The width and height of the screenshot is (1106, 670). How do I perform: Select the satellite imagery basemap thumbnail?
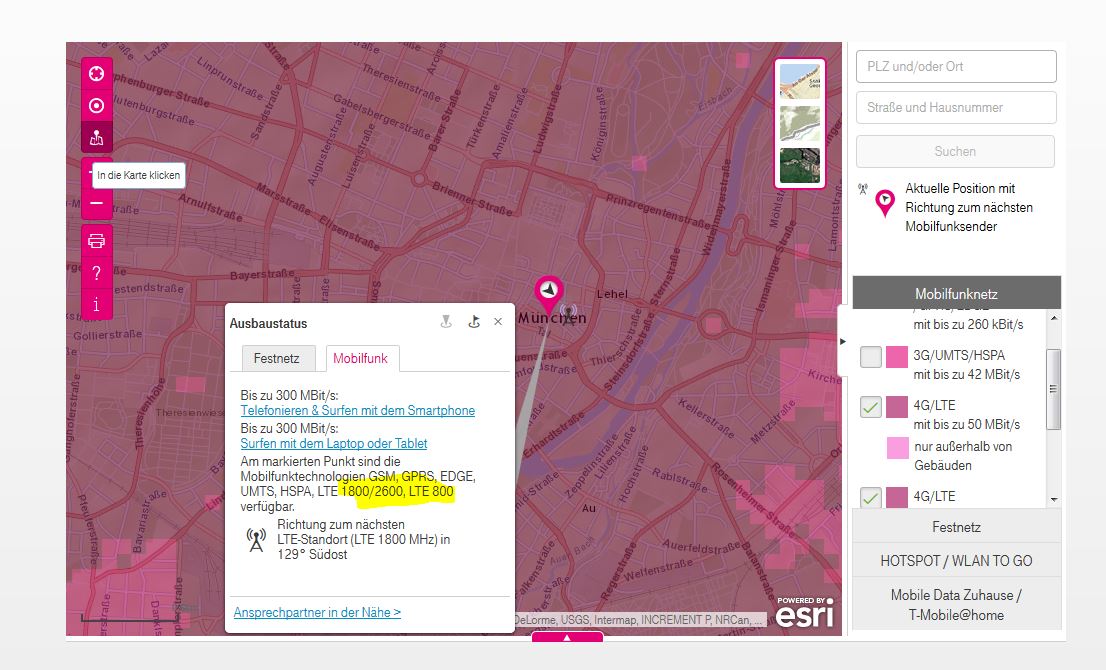[800, 164]
